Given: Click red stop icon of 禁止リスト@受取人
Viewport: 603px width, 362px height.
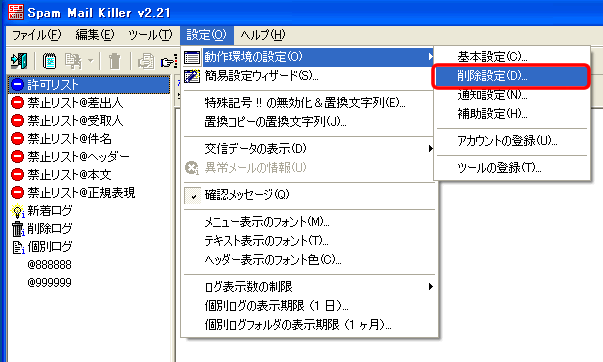Looking at the screenshot, I should 17,121.
